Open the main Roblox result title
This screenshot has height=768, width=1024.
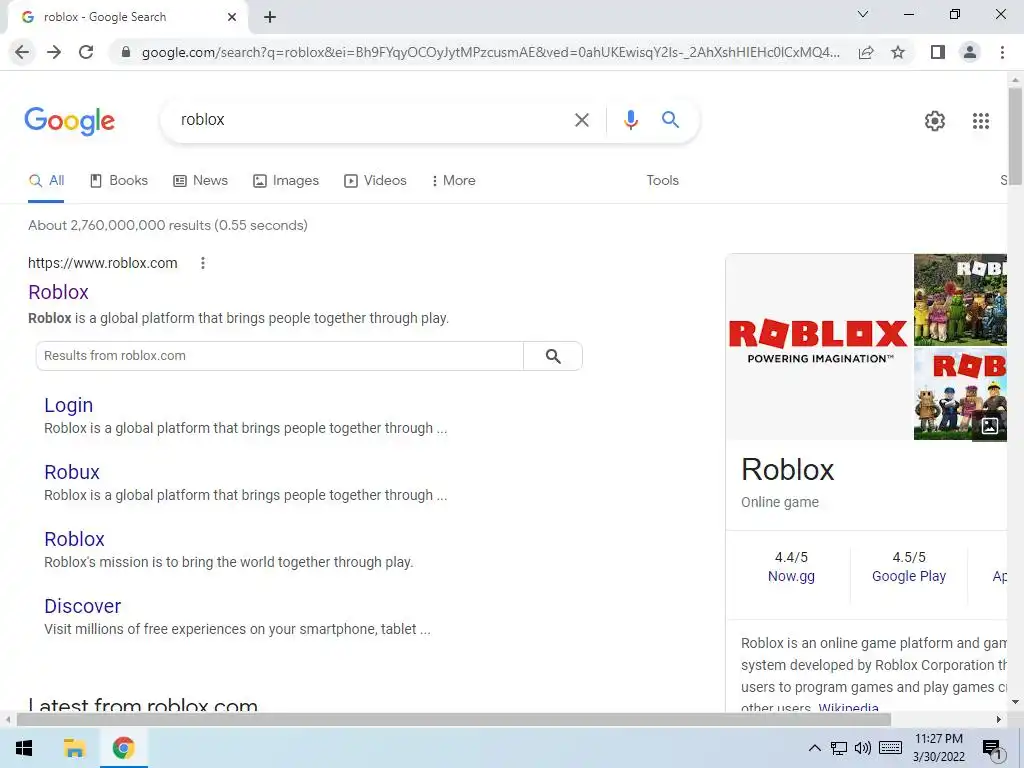58,292
